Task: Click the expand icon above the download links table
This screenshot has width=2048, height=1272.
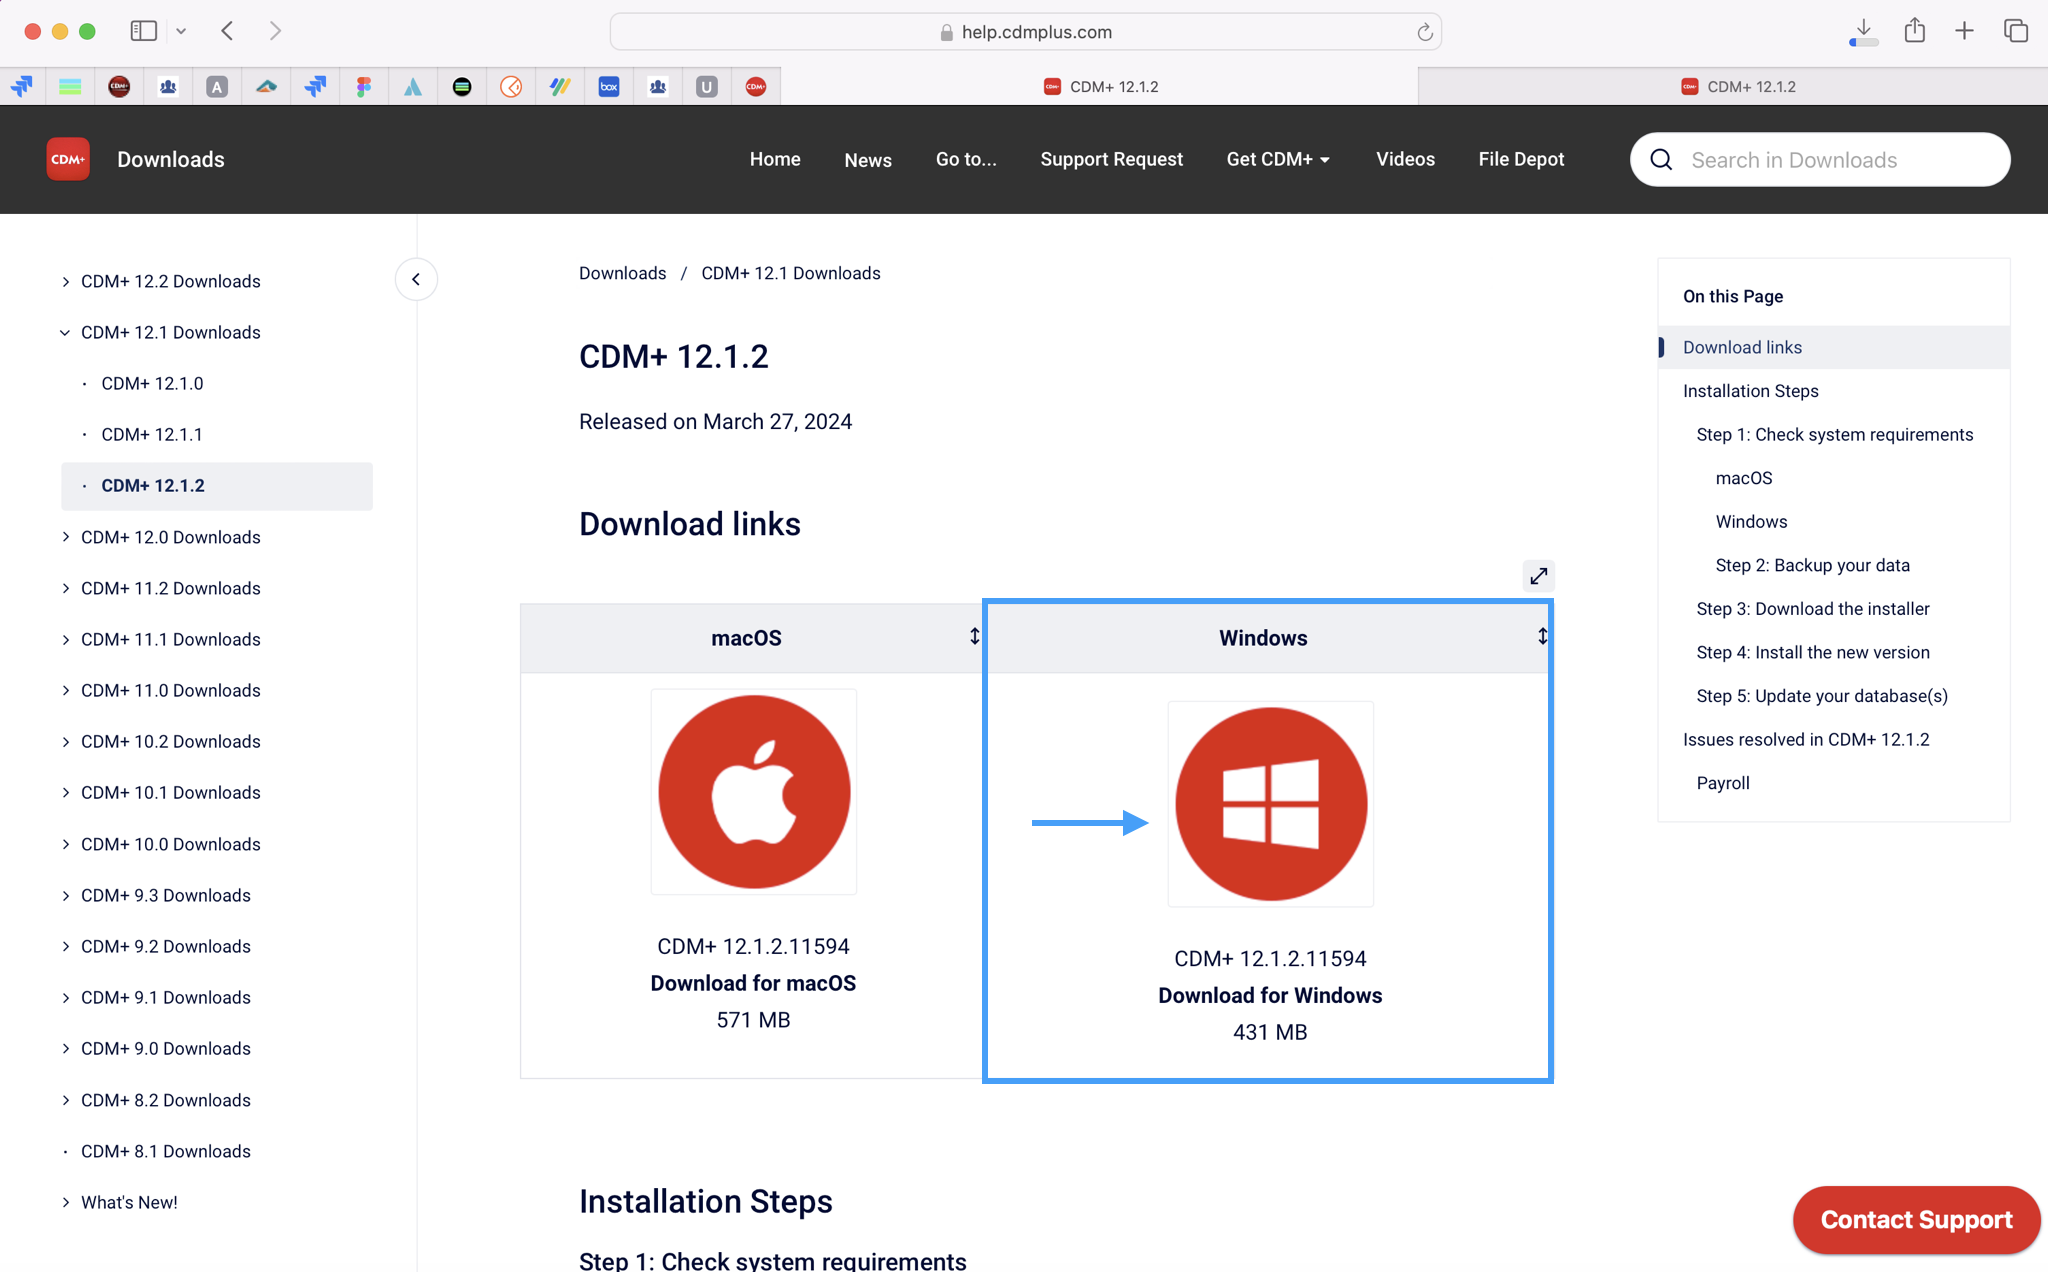Action: click(x=1538, y=576)
